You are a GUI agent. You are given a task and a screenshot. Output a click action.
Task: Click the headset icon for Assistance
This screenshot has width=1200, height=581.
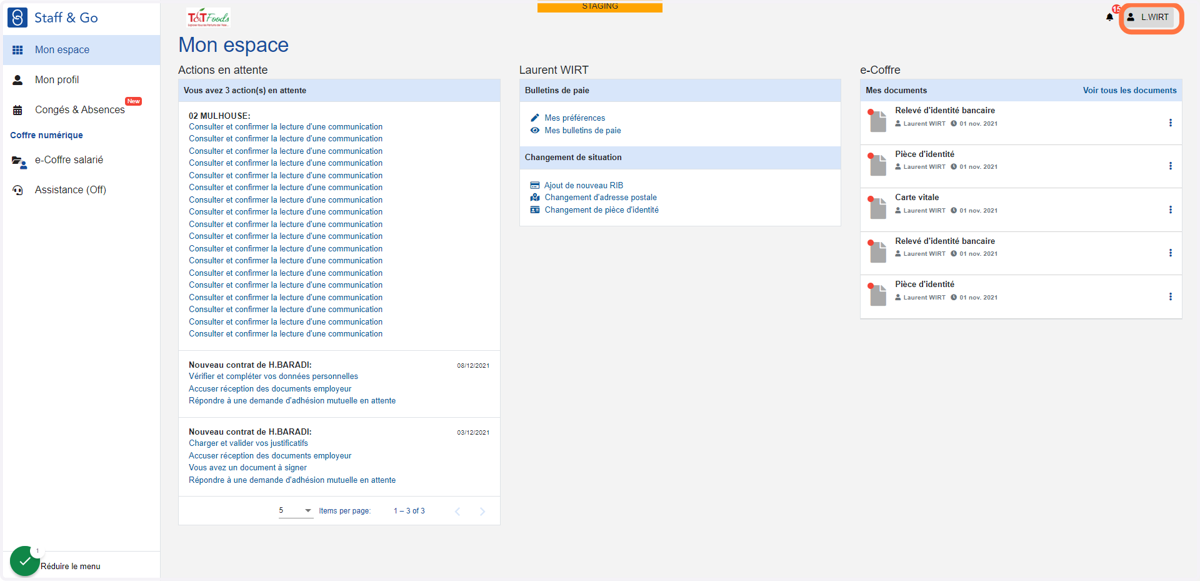pos(17,190)
